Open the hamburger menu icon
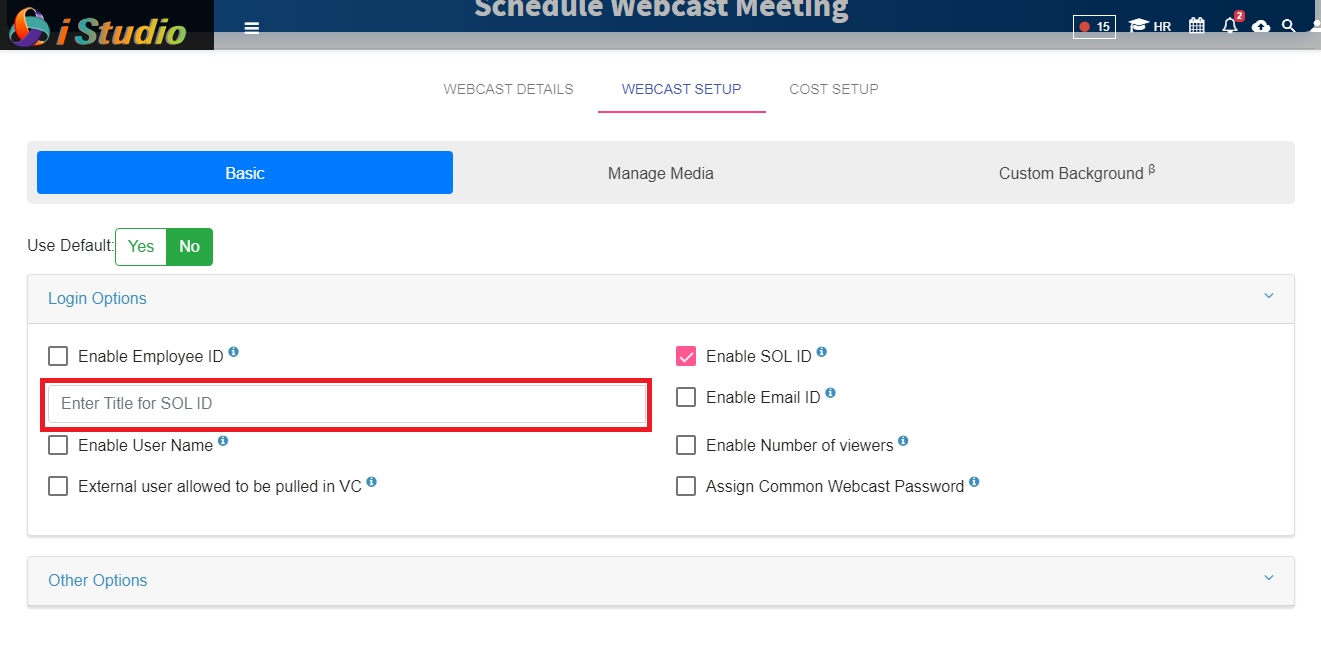This screenshot has height=647, width=1321. [252, 28]
